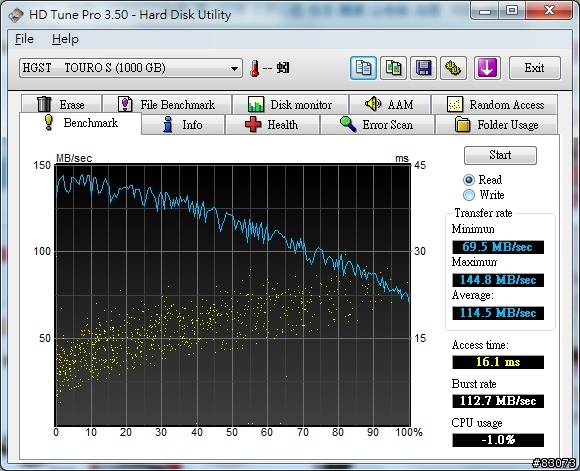The height and width of the screenshot is (471, 580).
Task: Open the File menu
Action: 24,39
